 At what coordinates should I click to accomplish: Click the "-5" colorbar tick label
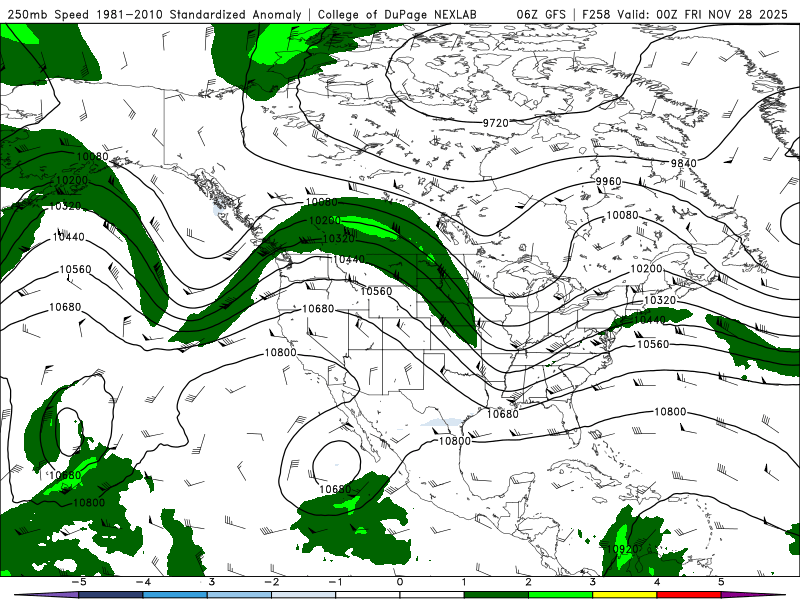79,582
